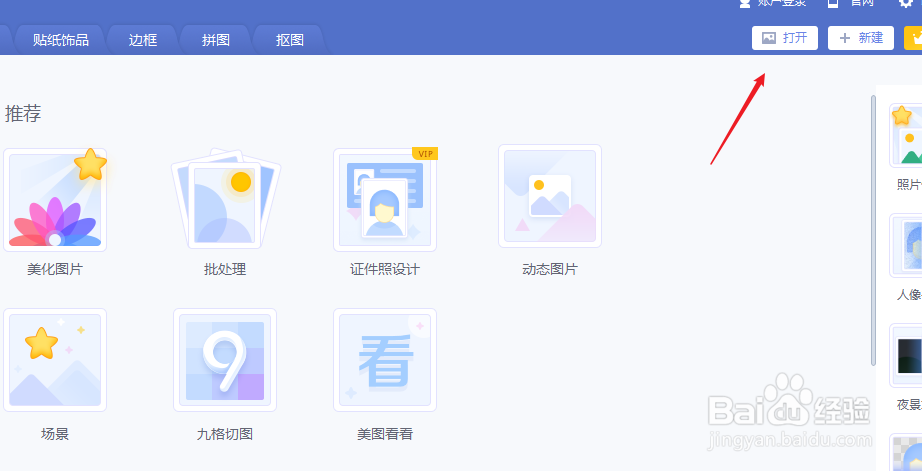Switch to the 边框 tab
The height and width of the screenshot is (471, 922).
pyautogui.click(x=143, y=40)
